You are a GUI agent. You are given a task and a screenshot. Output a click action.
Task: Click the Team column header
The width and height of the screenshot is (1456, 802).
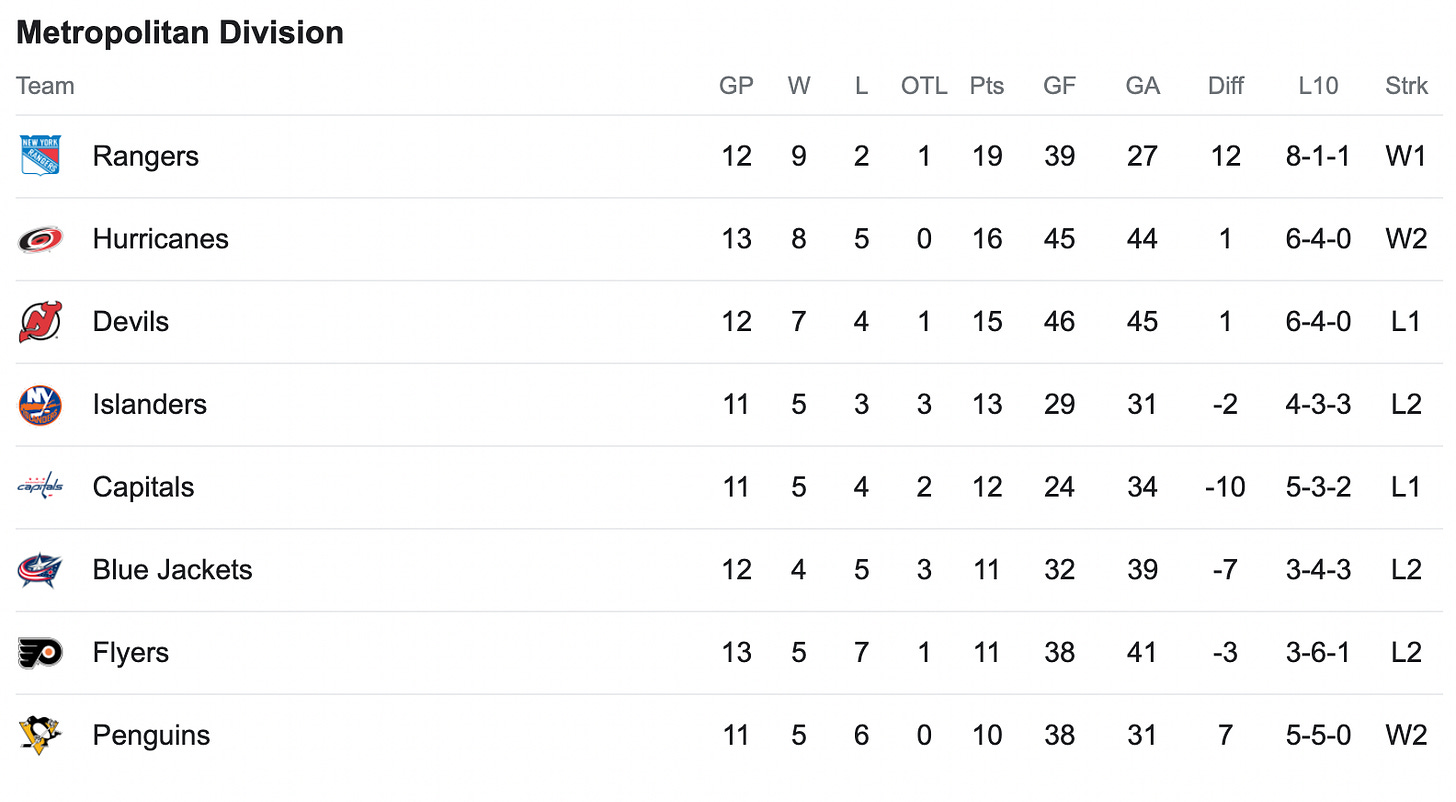(x=45, y=86)
